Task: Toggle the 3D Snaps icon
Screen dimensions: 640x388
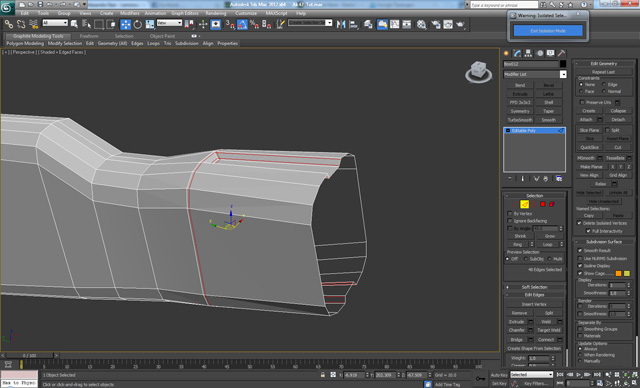Action: [x=230, y=24]
